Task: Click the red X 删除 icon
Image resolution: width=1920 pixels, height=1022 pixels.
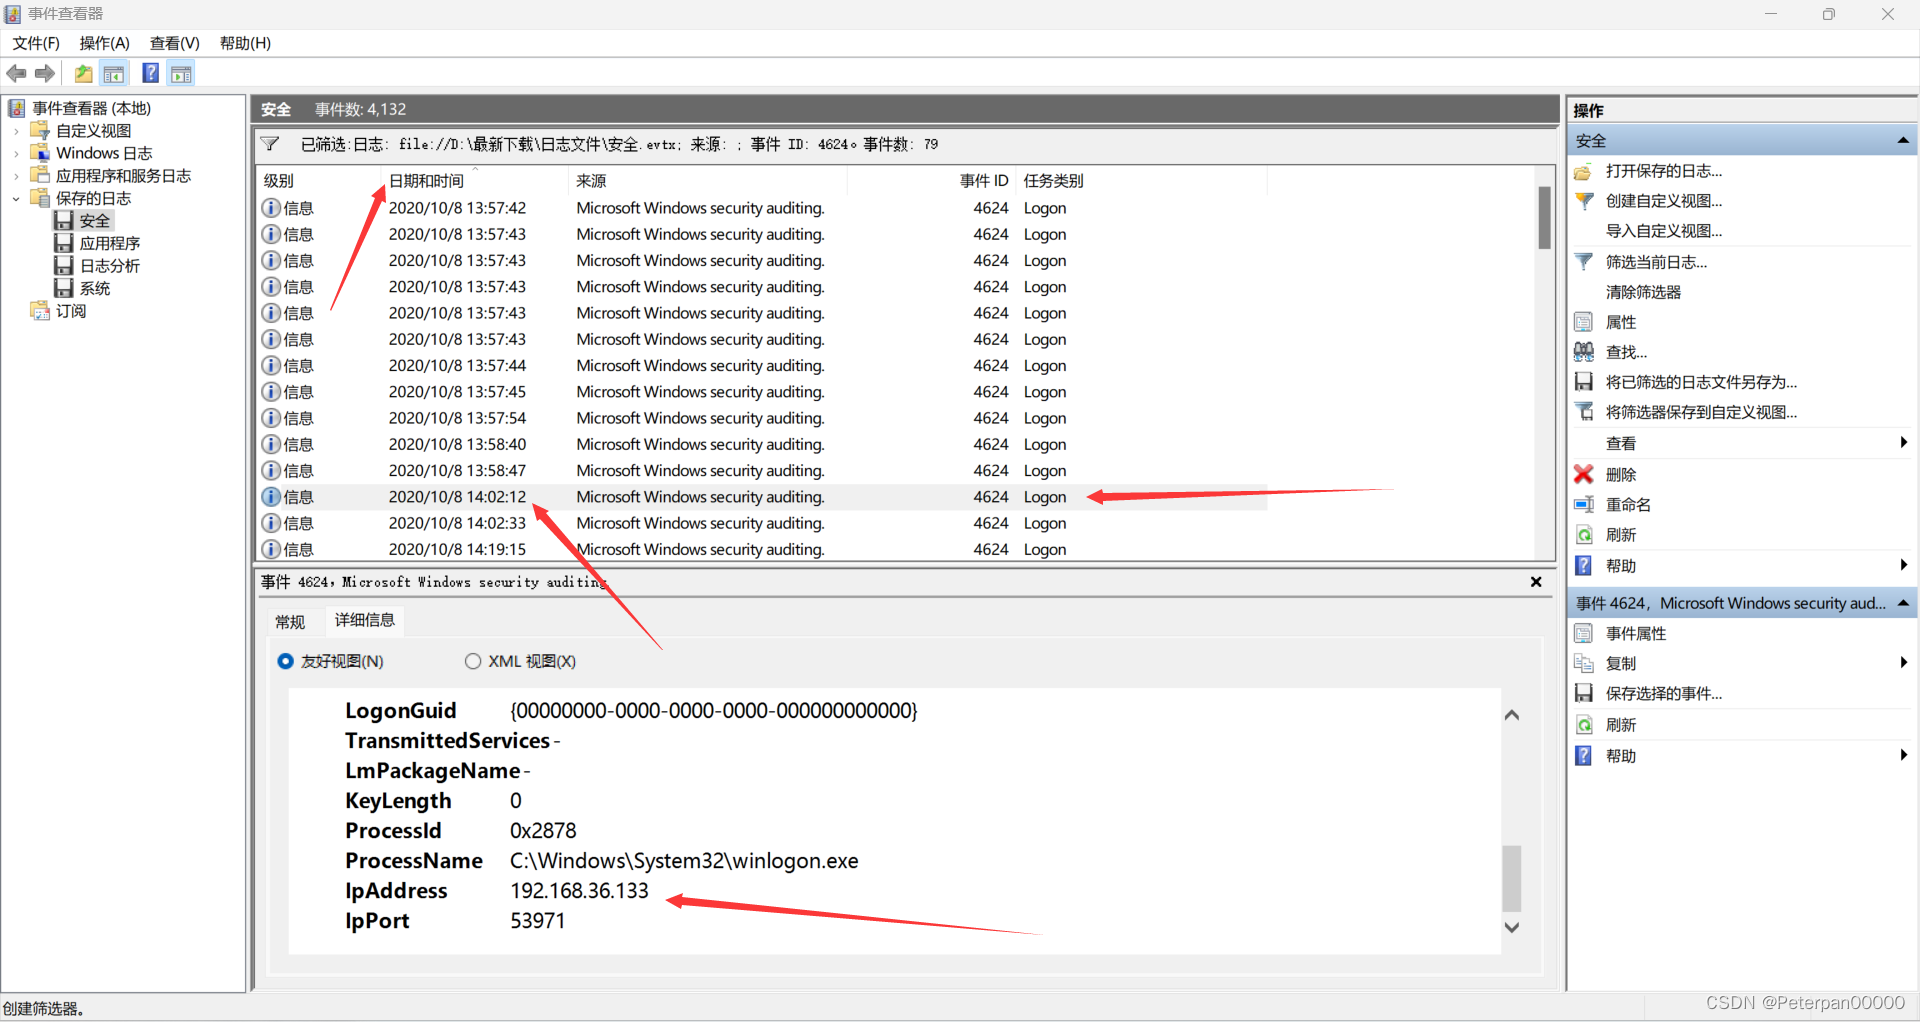Action: coord(1584,474)
